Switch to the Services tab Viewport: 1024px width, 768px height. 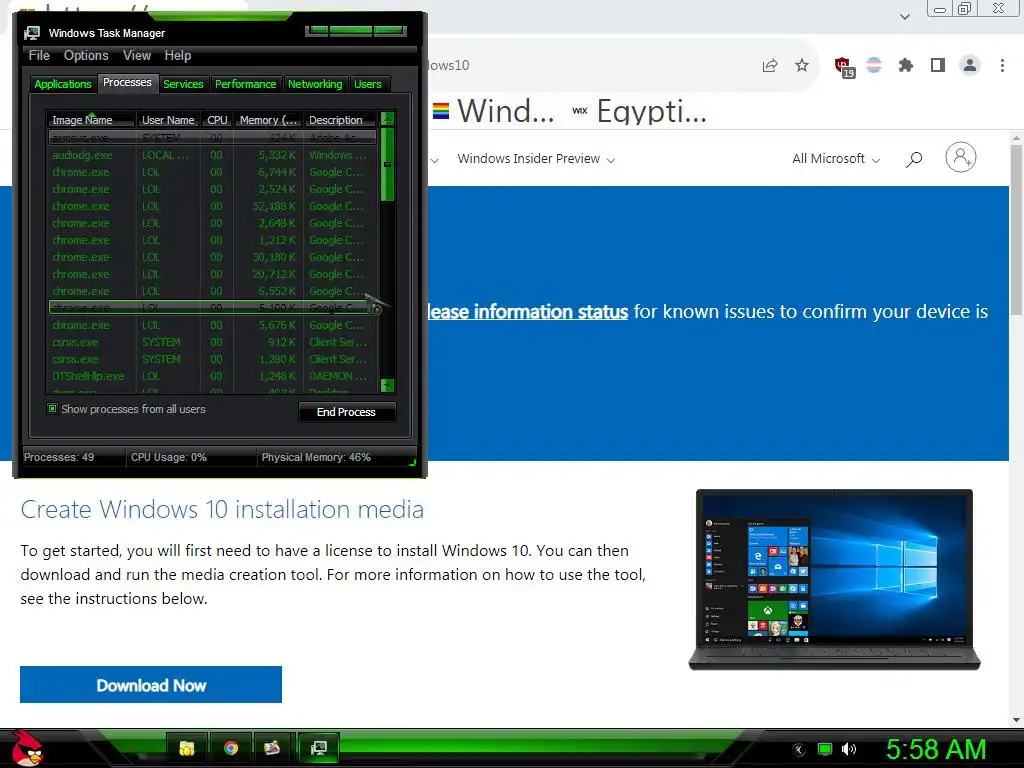183,84
